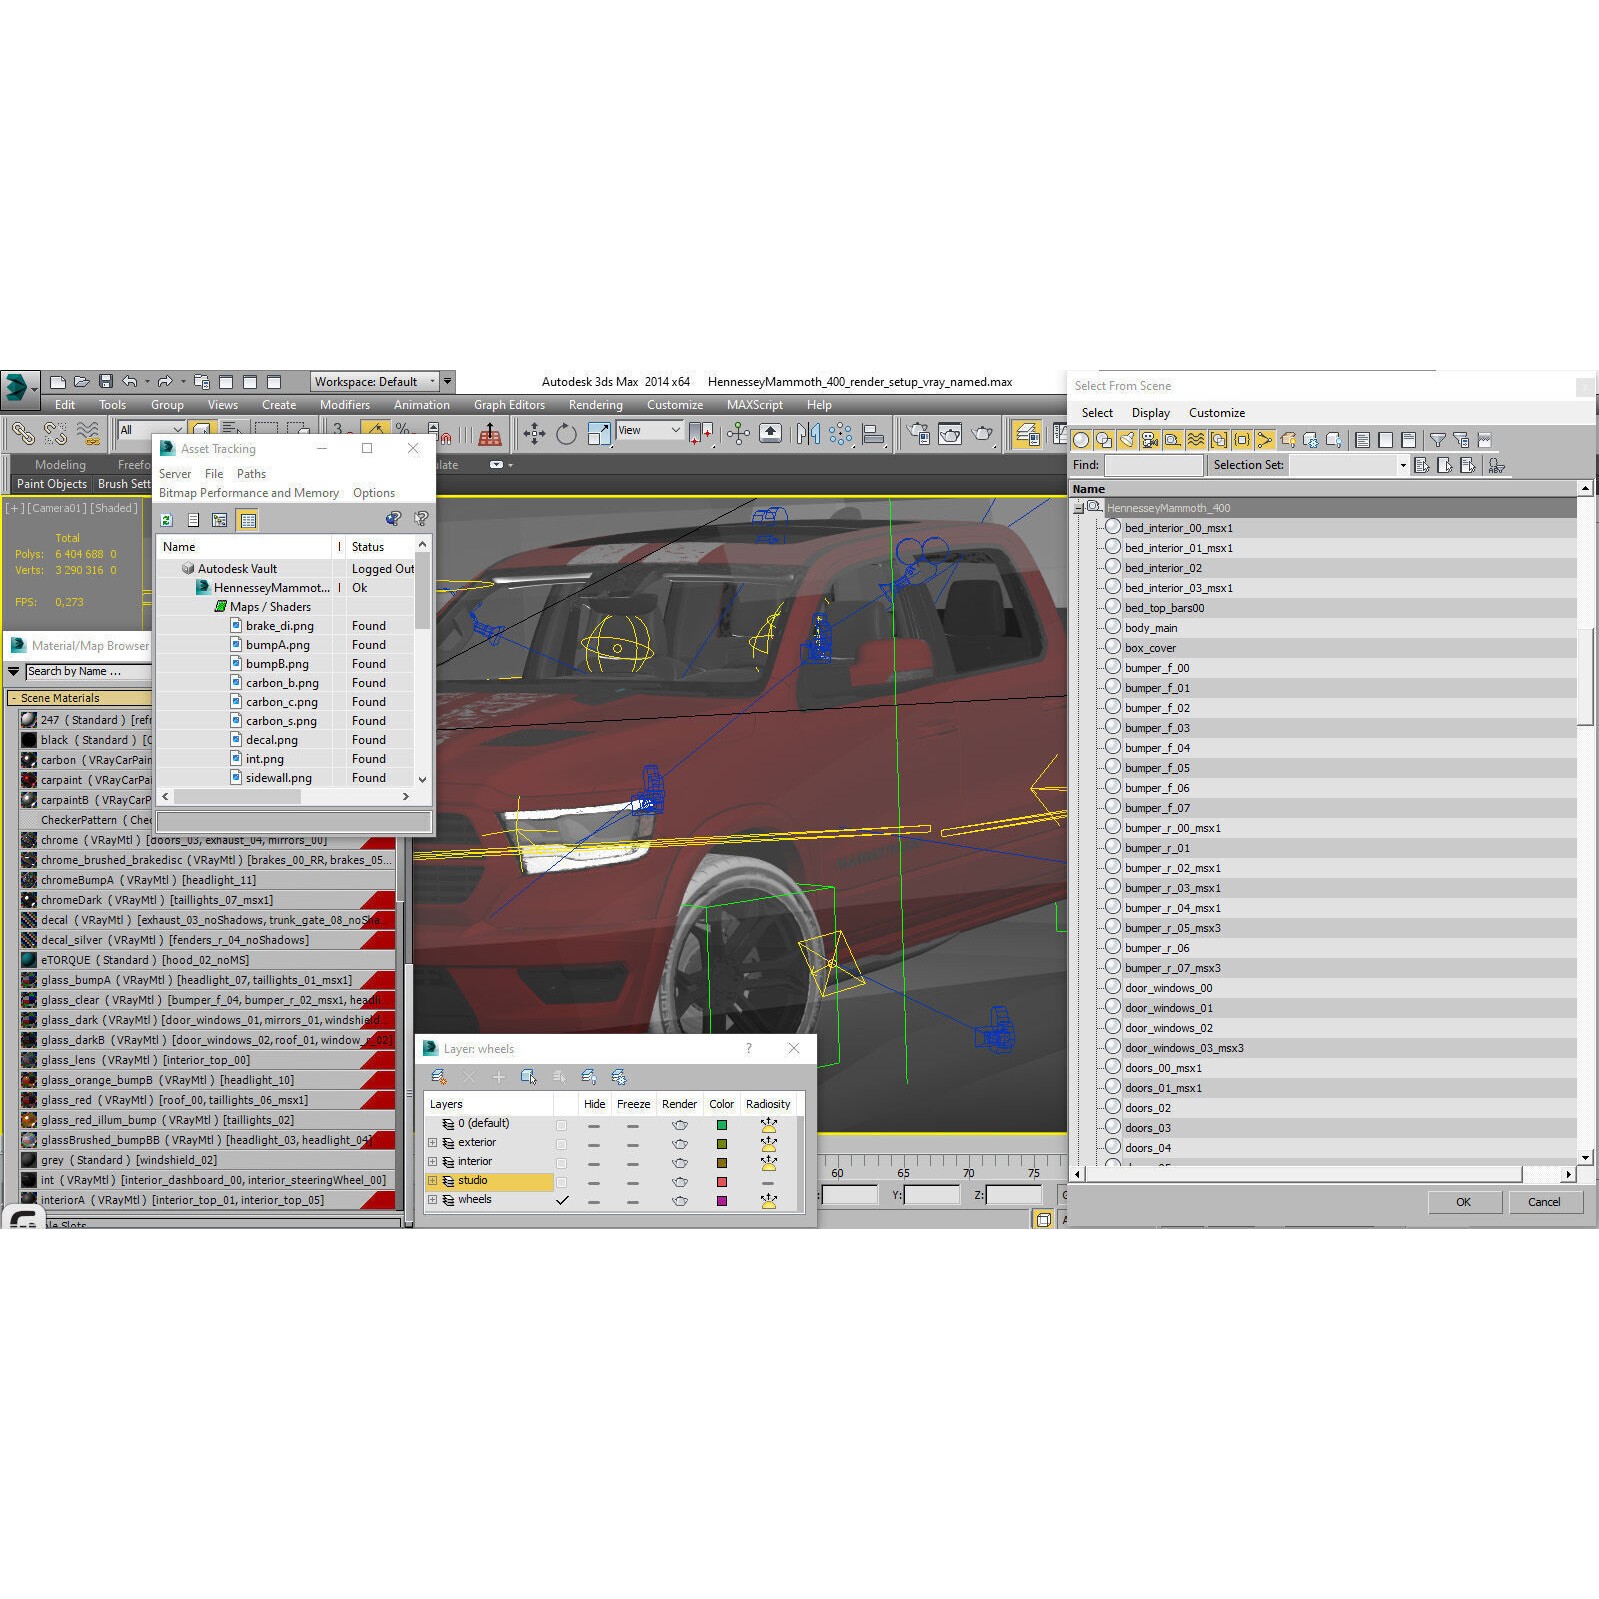Viewport: 1599px width, 1599px height.
Task: Click the Camera01 viewport label
Action: [x=58, y=508]
